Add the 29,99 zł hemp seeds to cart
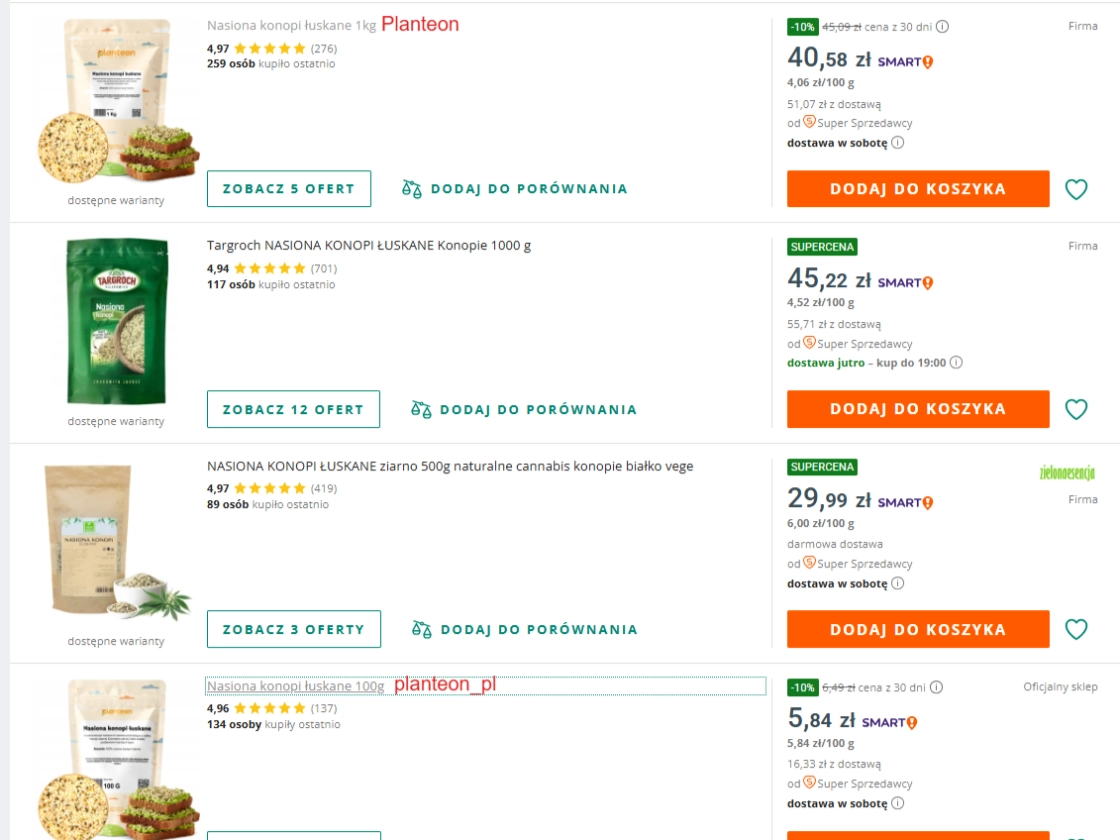Screen dimensions: 1120x840 tap(918, 629)
